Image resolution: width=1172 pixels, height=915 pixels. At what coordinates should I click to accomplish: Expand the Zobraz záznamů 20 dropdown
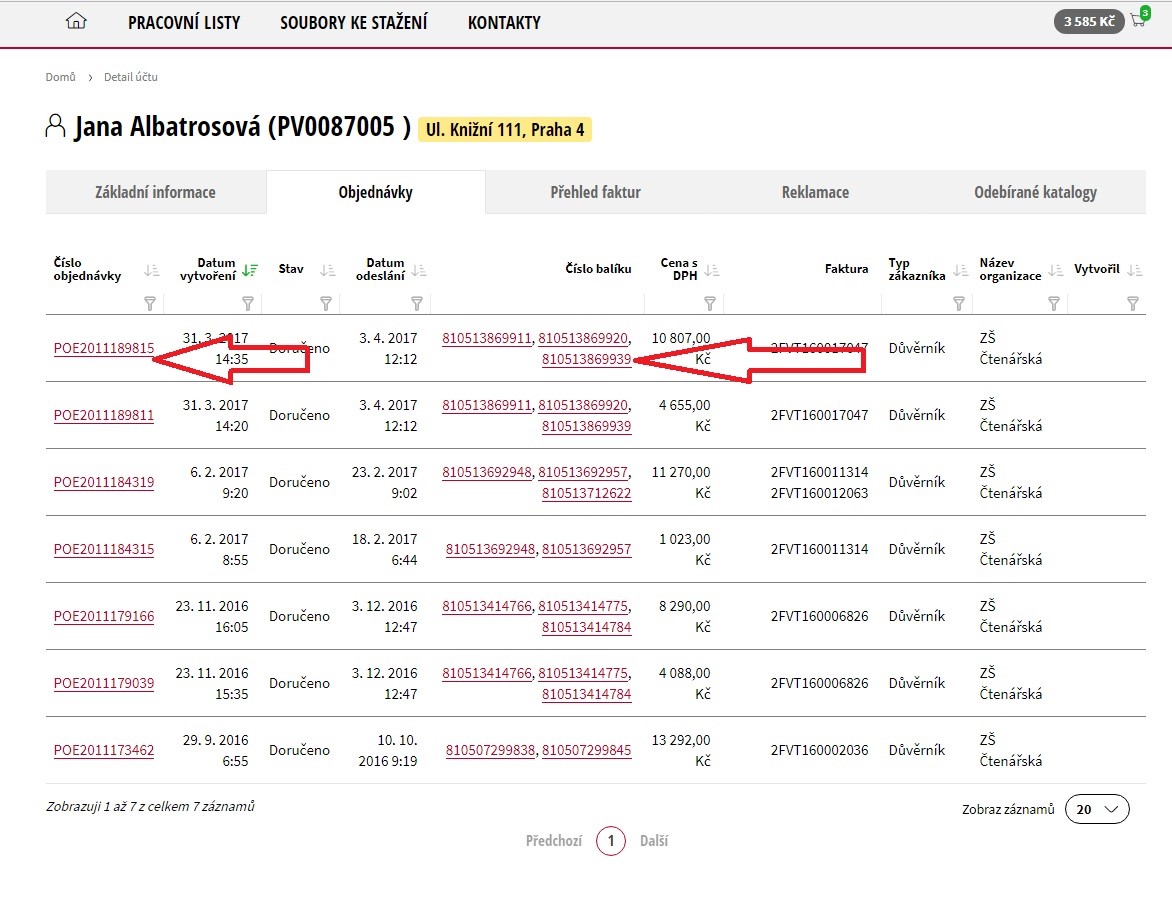click(x=1097, y=809)
